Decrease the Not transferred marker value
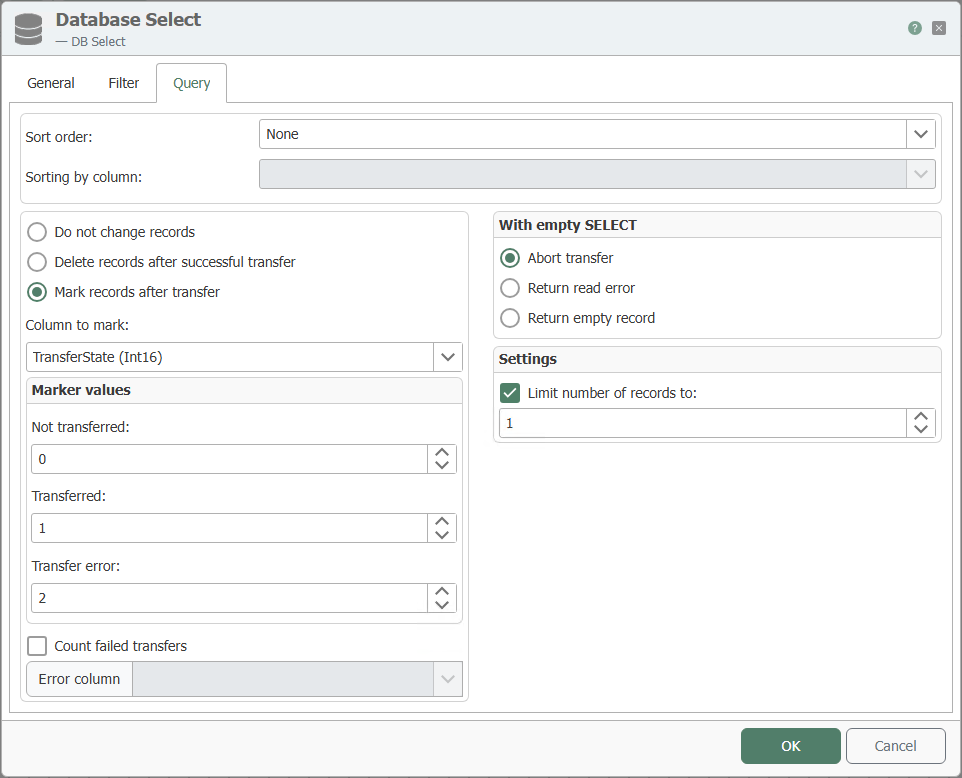Viewport: 962px width, 778px height. (442, 466)
